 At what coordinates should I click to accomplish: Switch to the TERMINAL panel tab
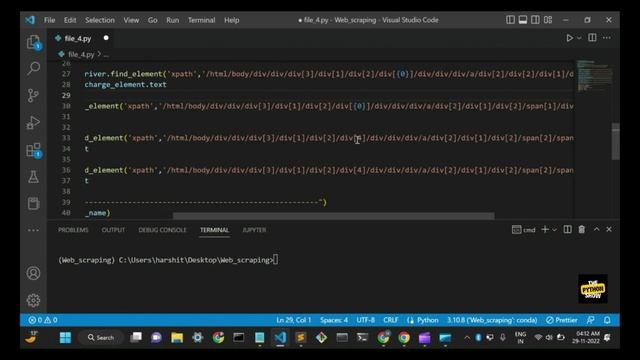coord(214,230)
